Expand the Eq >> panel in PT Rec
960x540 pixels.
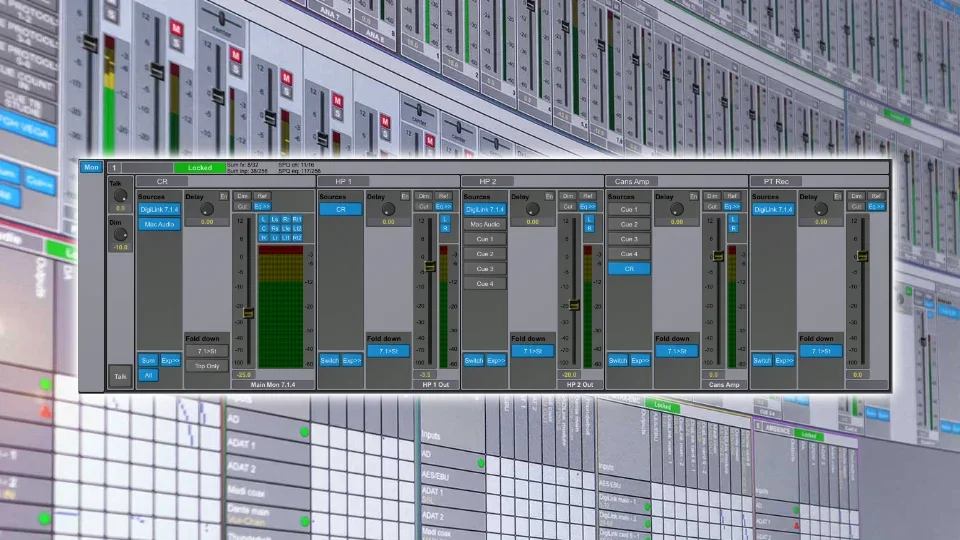pos(876,206)
